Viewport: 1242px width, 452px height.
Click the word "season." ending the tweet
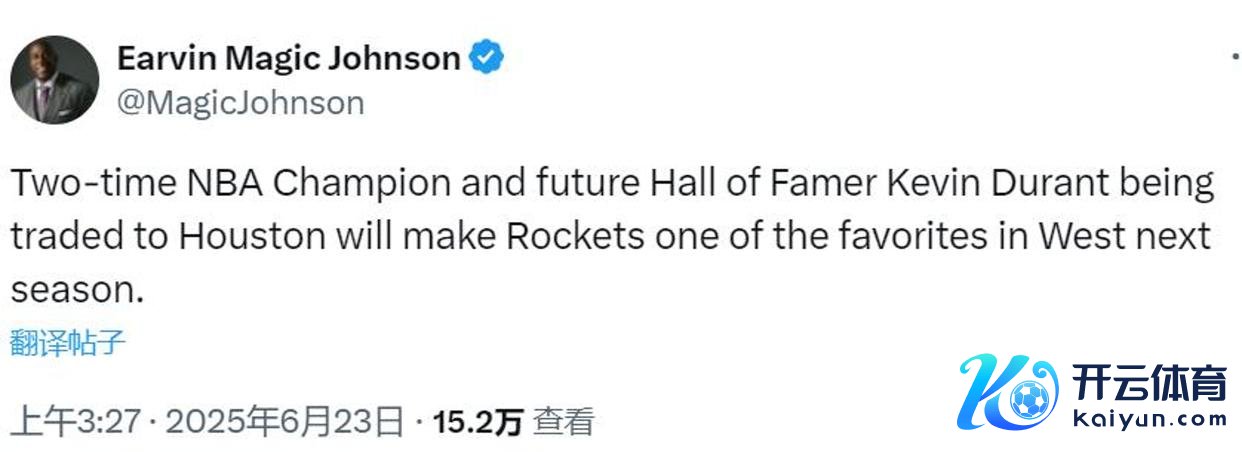pyautogui.click(x=72, y=290)
